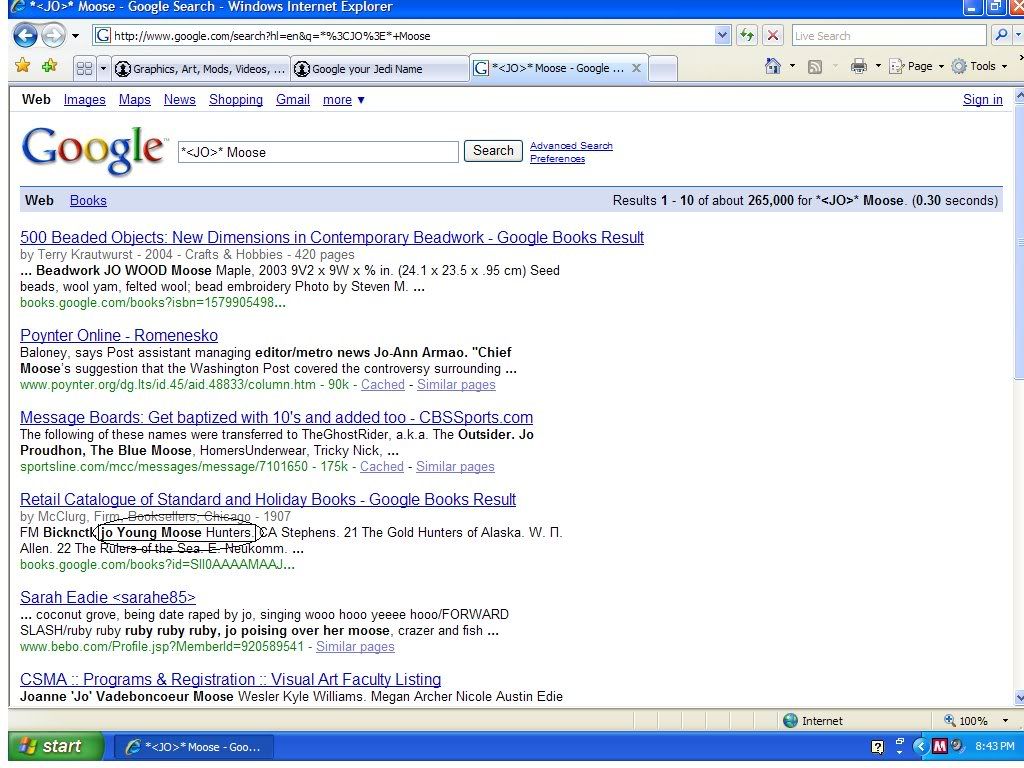Click the scrollbar down arrow
The height and width of the screenshot is (768, 1024).
pos(1019,698)
